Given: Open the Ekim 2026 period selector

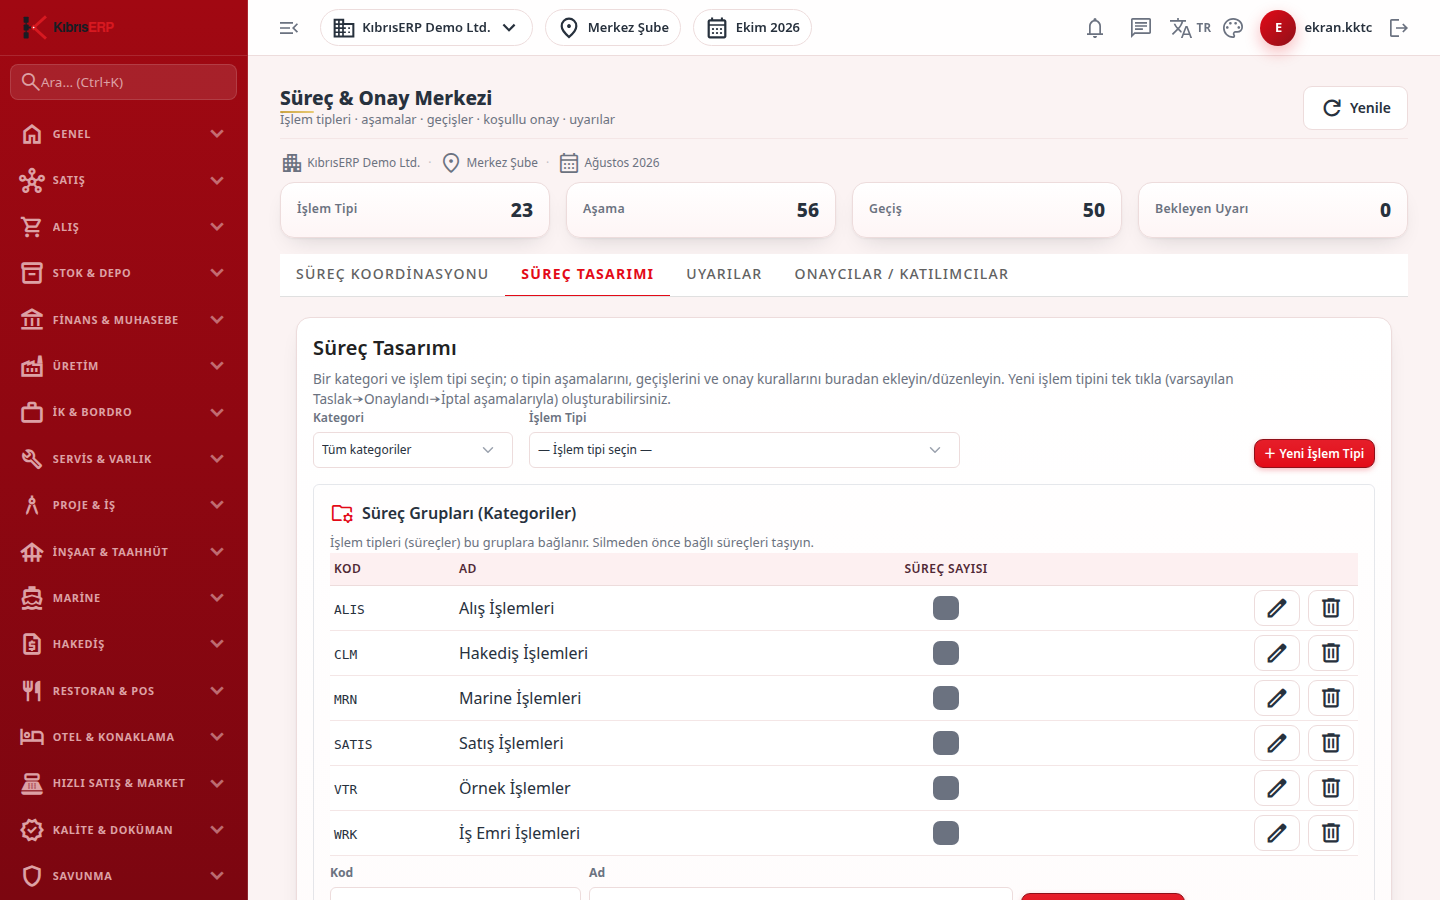Looking at the screenshot, I should point(752,28).
